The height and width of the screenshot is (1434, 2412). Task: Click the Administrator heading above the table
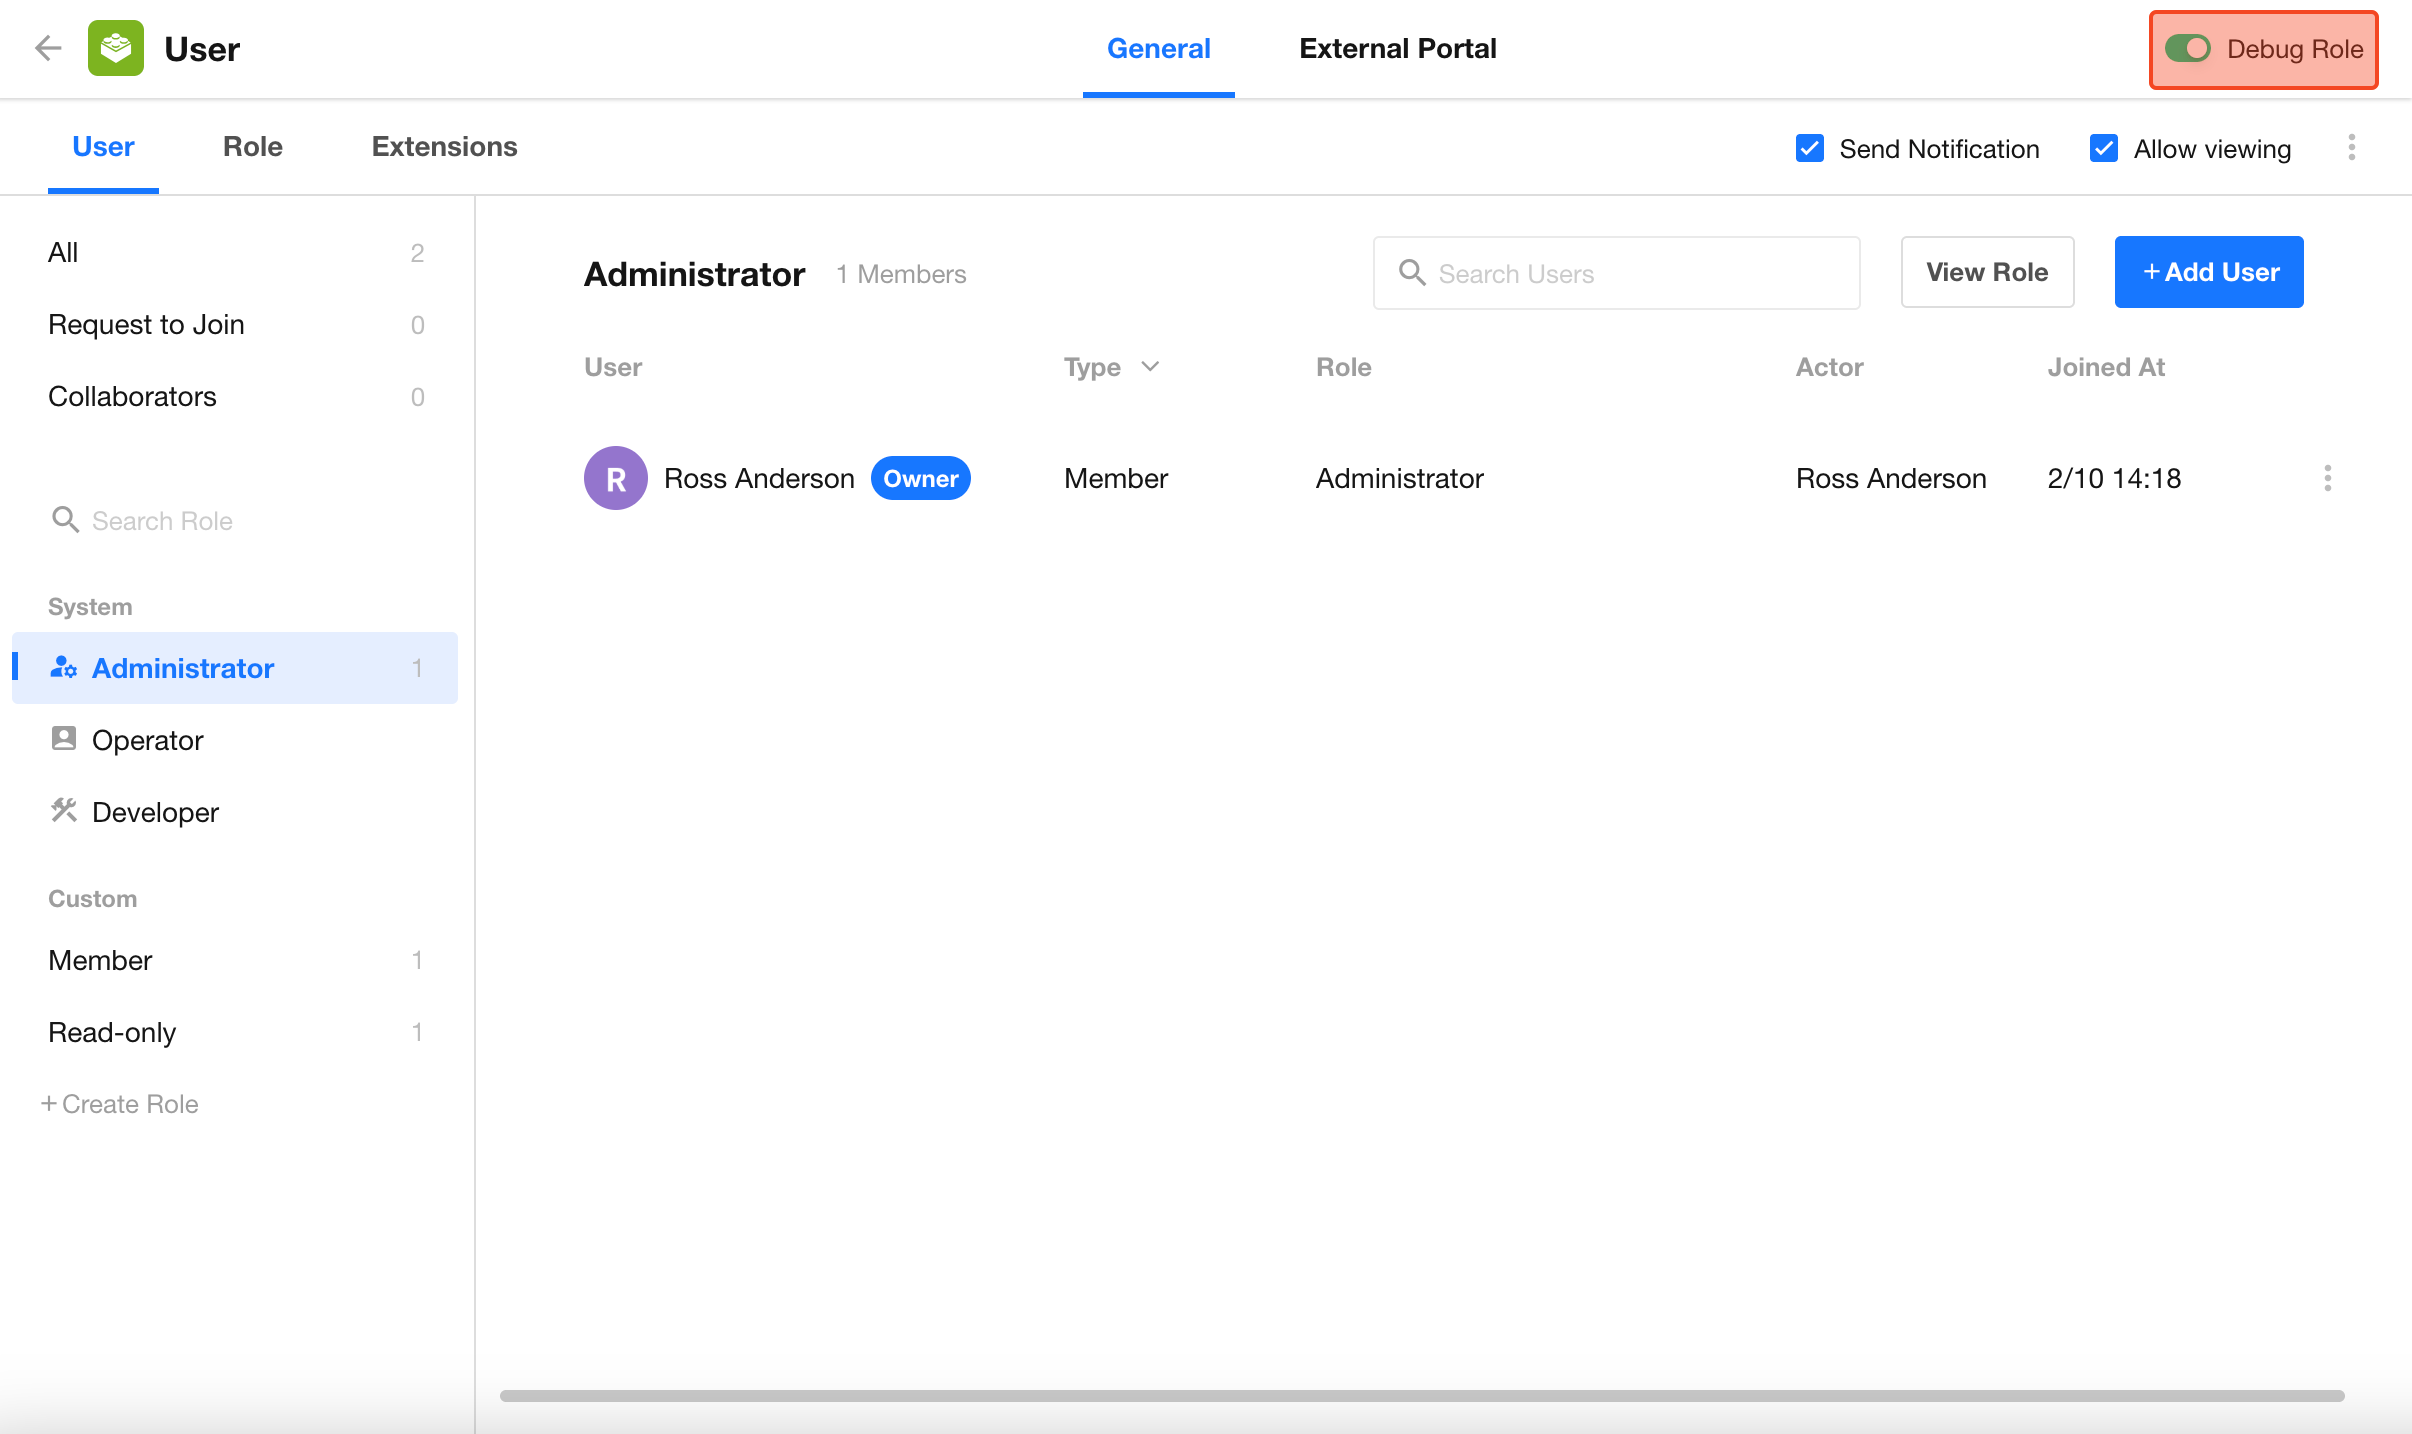tap(695, 274)
